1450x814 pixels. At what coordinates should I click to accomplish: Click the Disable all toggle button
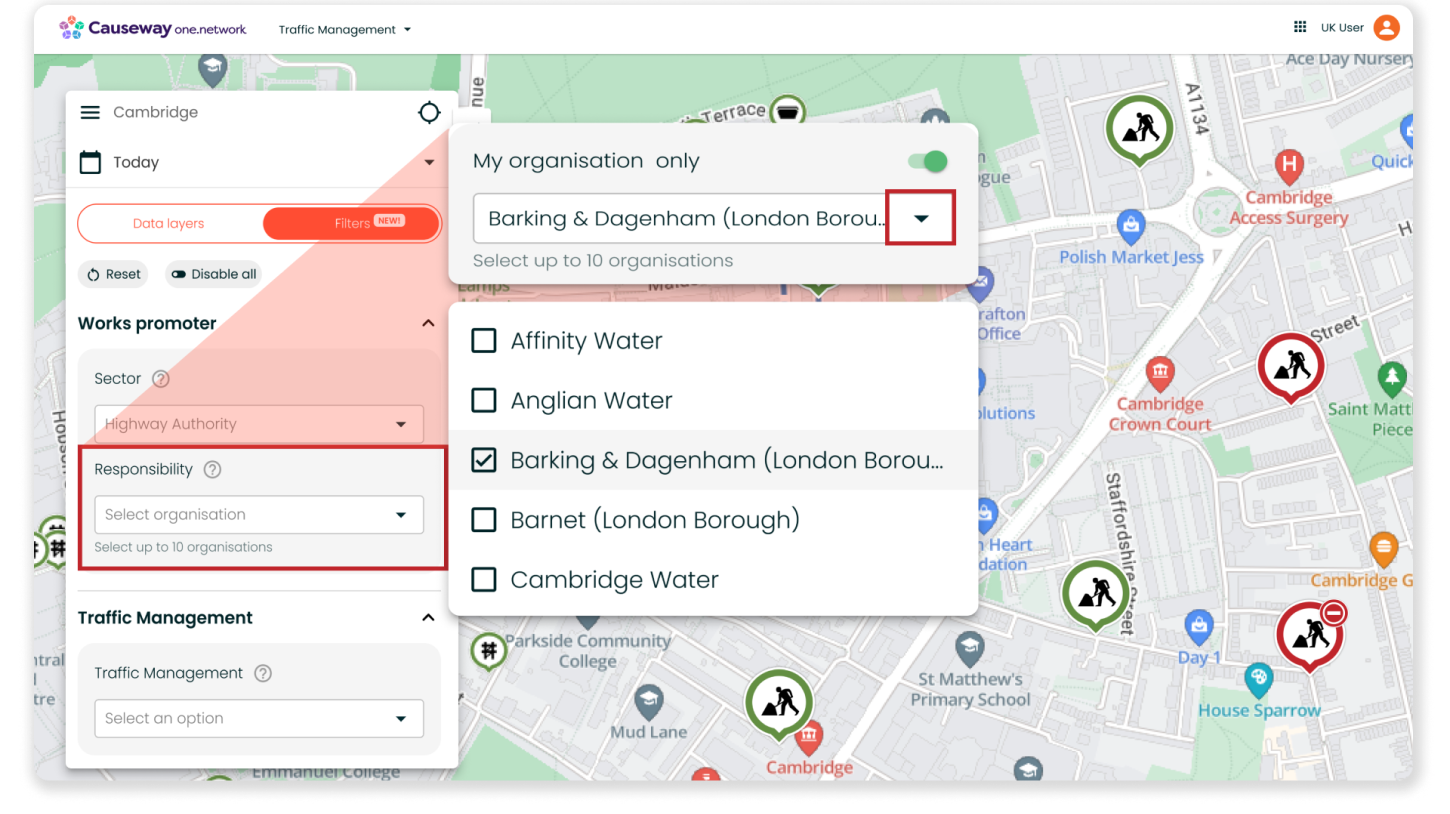[x=213, y=274]
